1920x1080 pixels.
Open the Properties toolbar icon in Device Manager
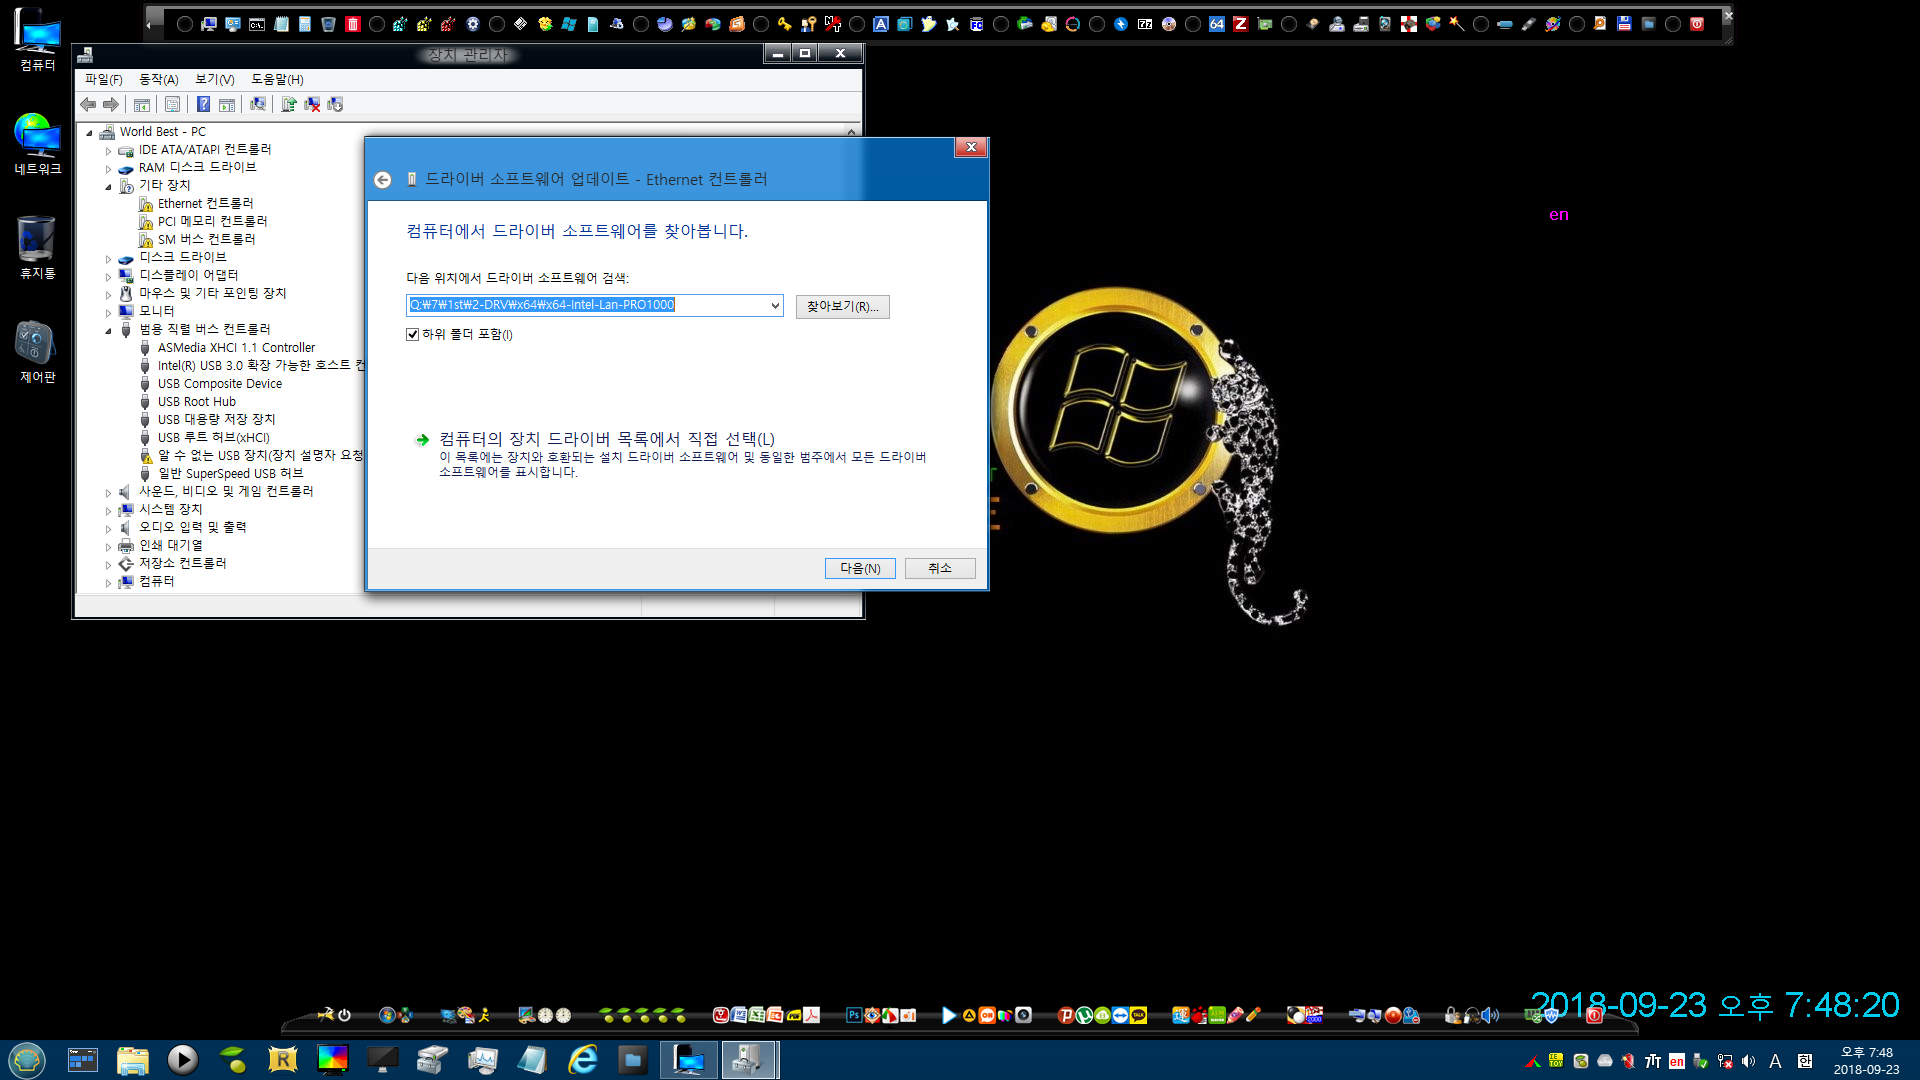(x=172, y=104)
